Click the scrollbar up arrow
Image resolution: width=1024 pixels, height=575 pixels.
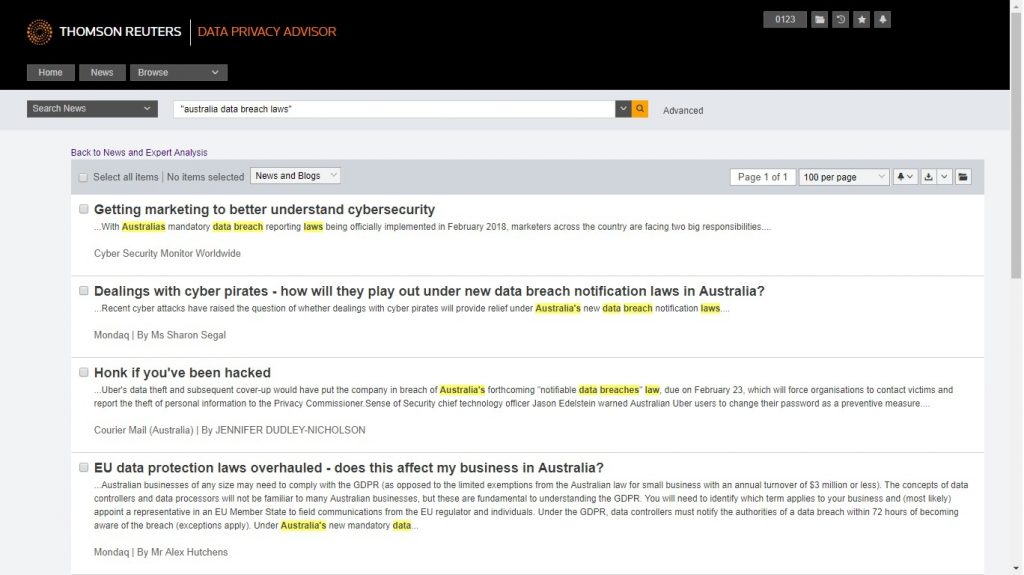[1016, 5]
